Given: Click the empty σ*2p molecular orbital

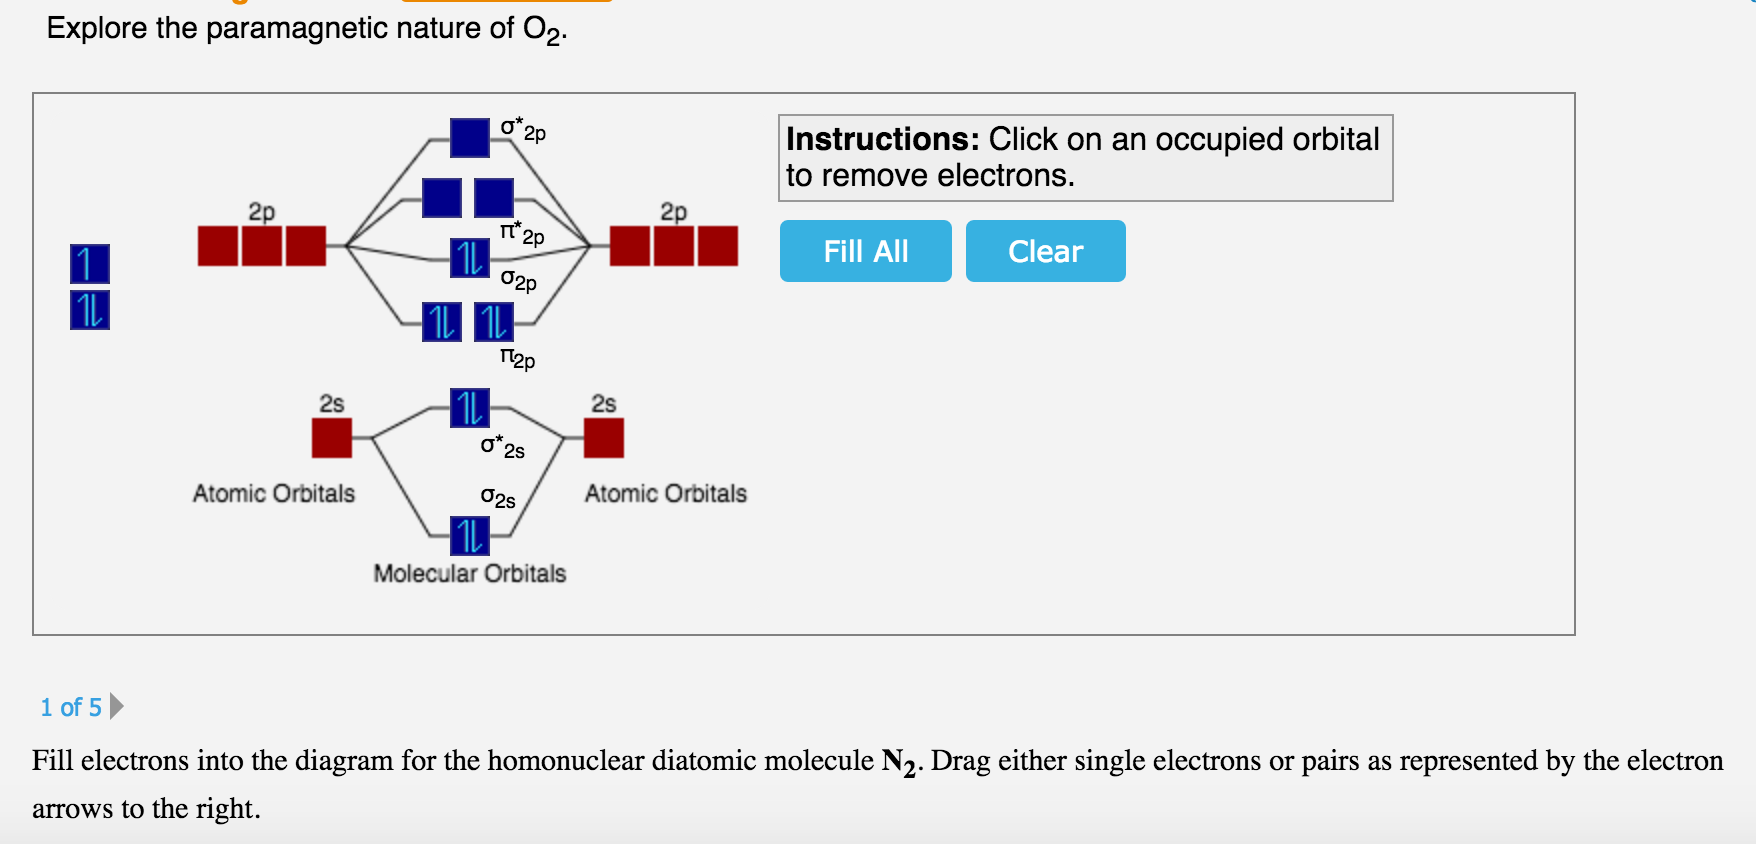Looking at the screenshot, I should coord(469,137).
